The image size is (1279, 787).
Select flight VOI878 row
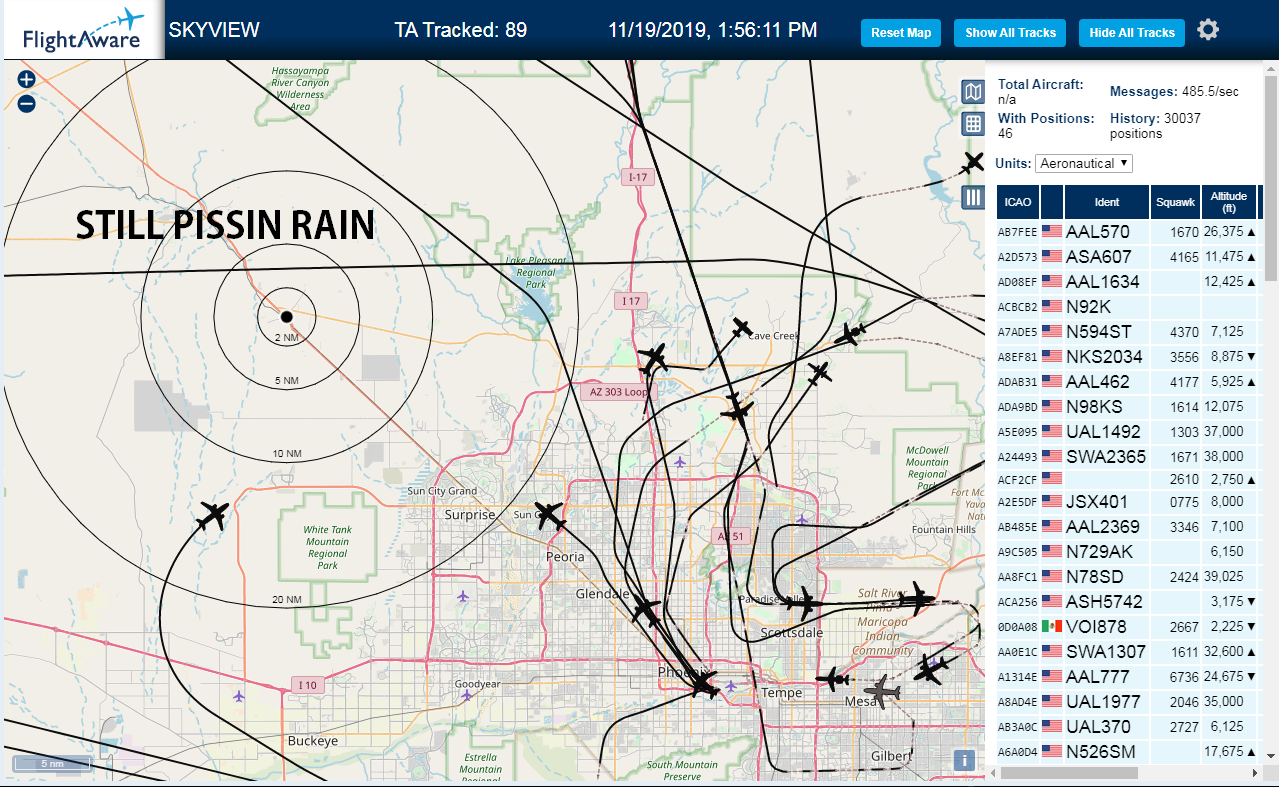[1128, 627]
